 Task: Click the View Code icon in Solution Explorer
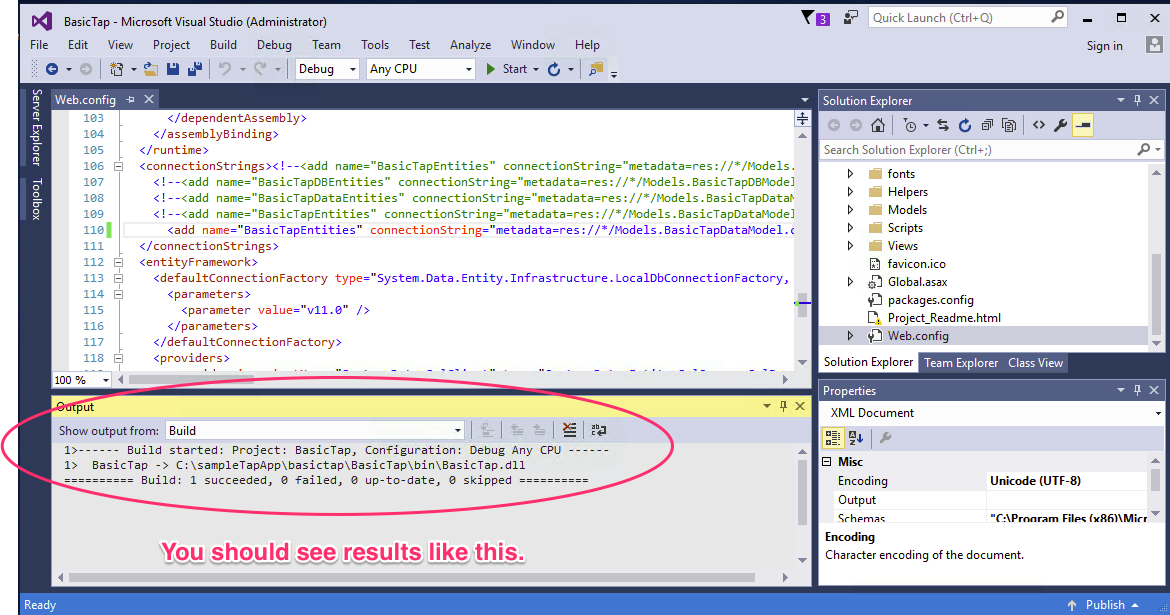coord(1039,125)
